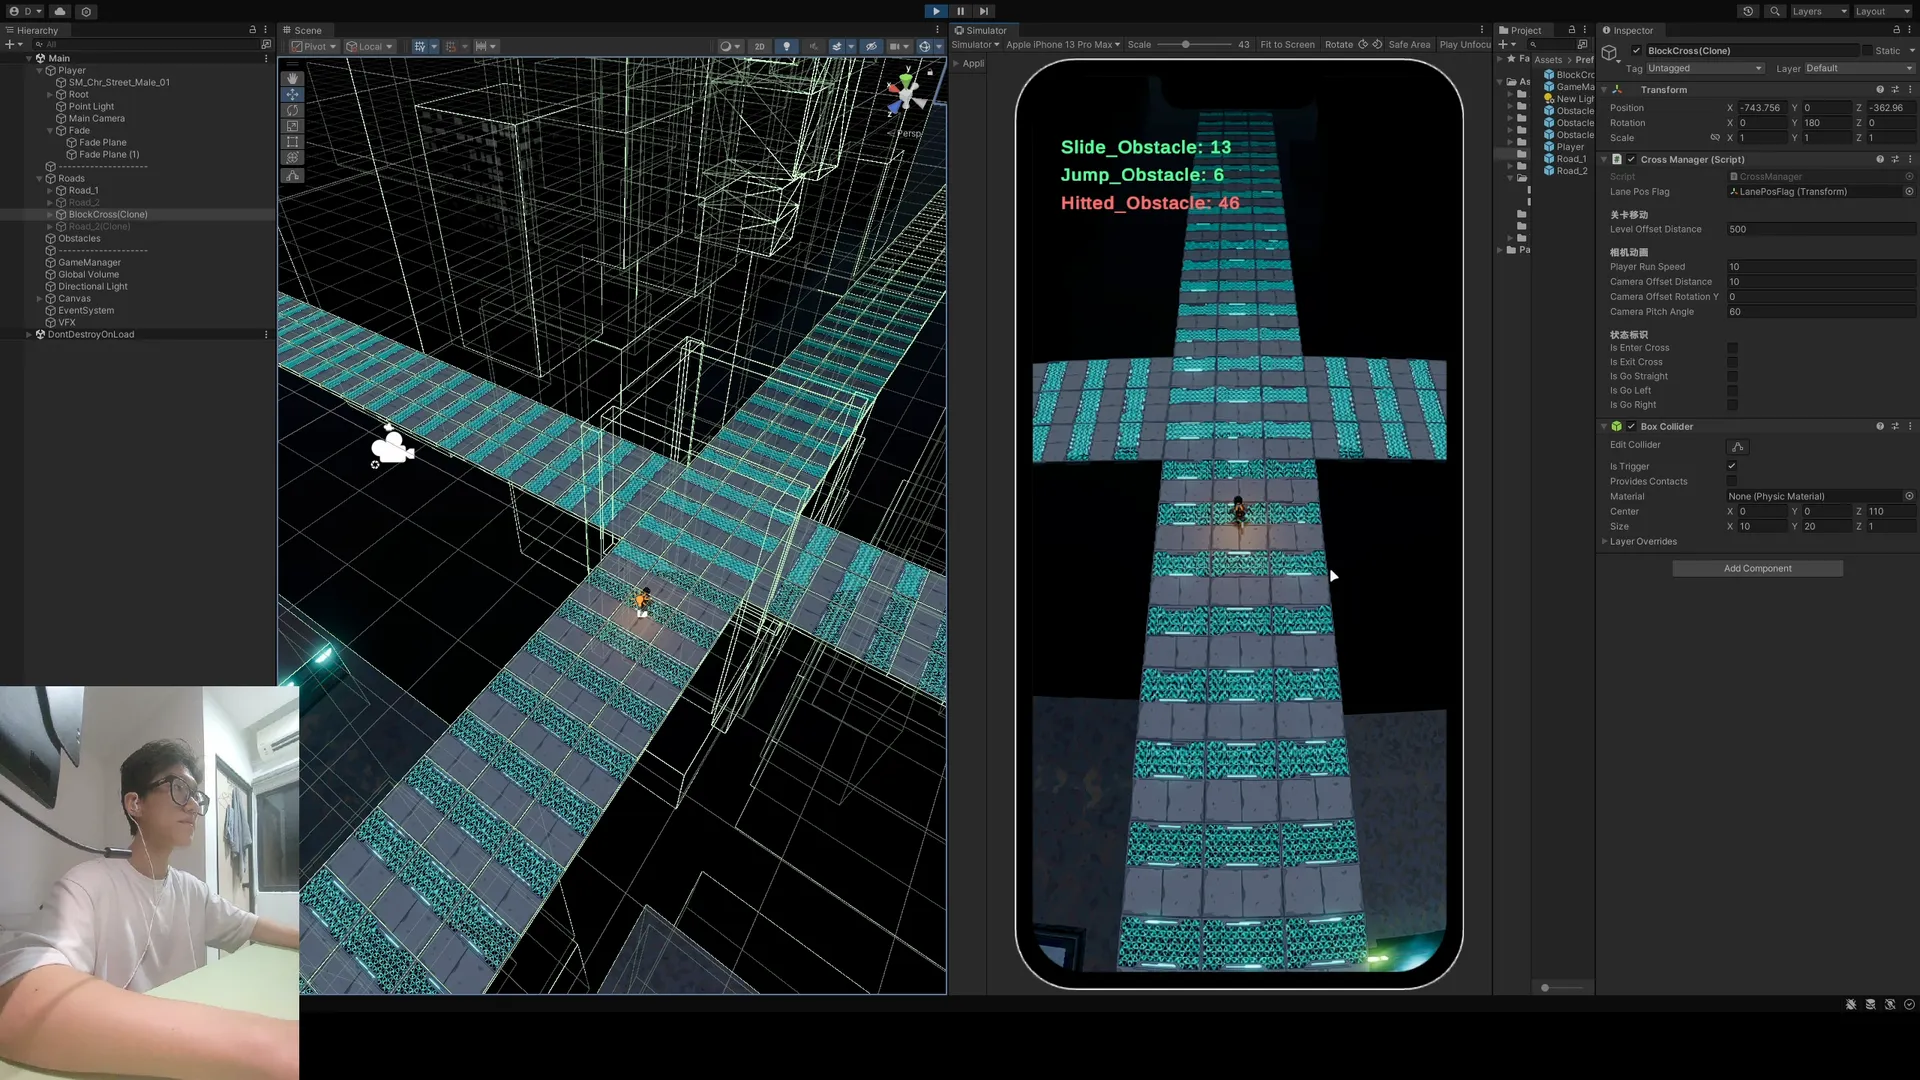This screenshot has height=1080, width=1920.
Task: Select the Scale tool in Scene toolbar
Action: pos(292,126)
